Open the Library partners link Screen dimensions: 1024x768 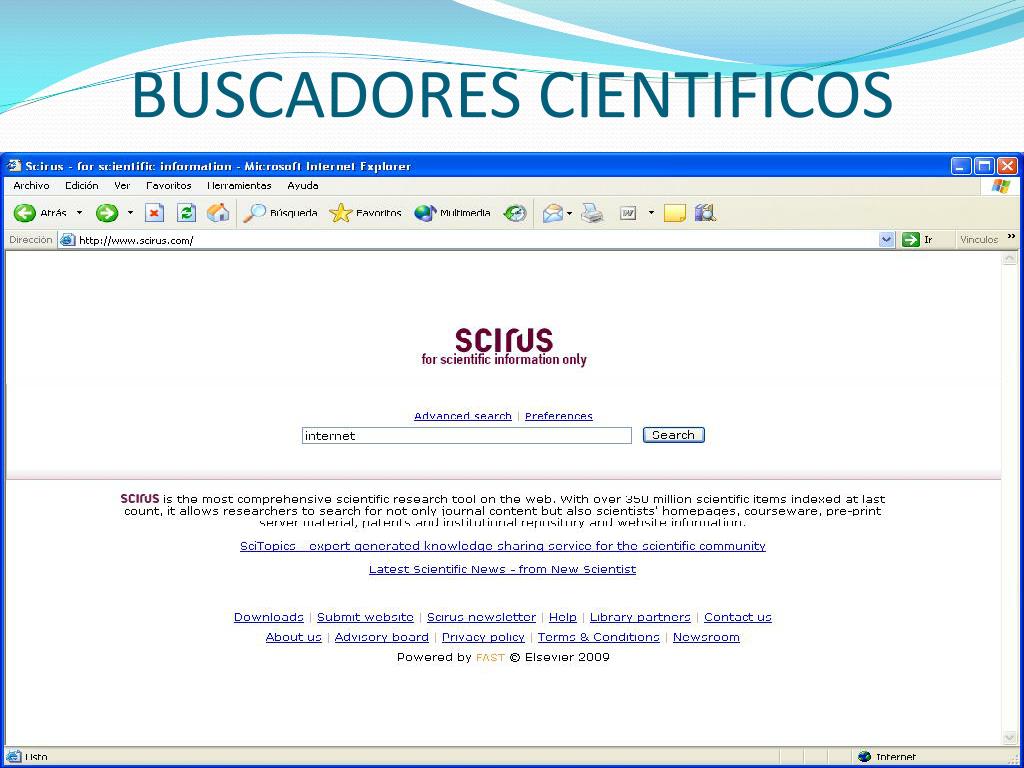pyautogui.click(x=640, y=617)
